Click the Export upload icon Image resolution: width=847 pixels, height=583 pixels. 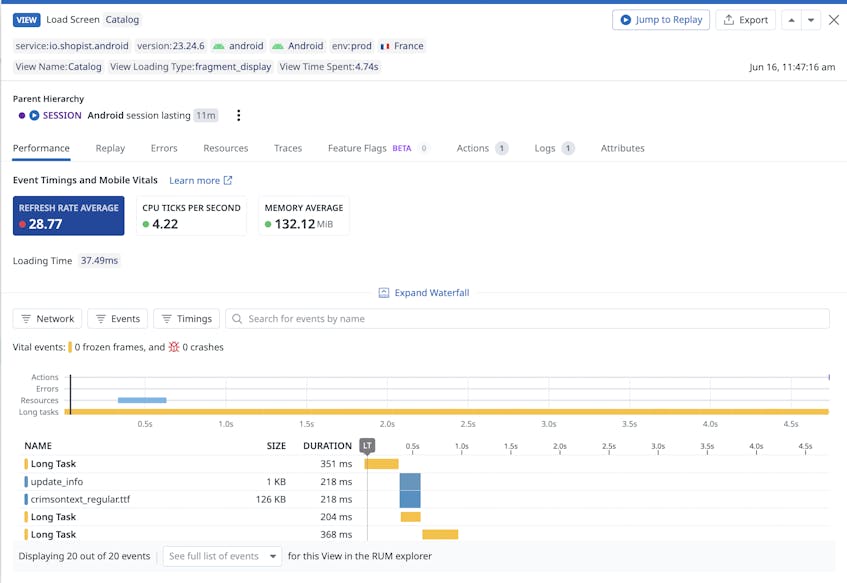click(x=729, y=20)
